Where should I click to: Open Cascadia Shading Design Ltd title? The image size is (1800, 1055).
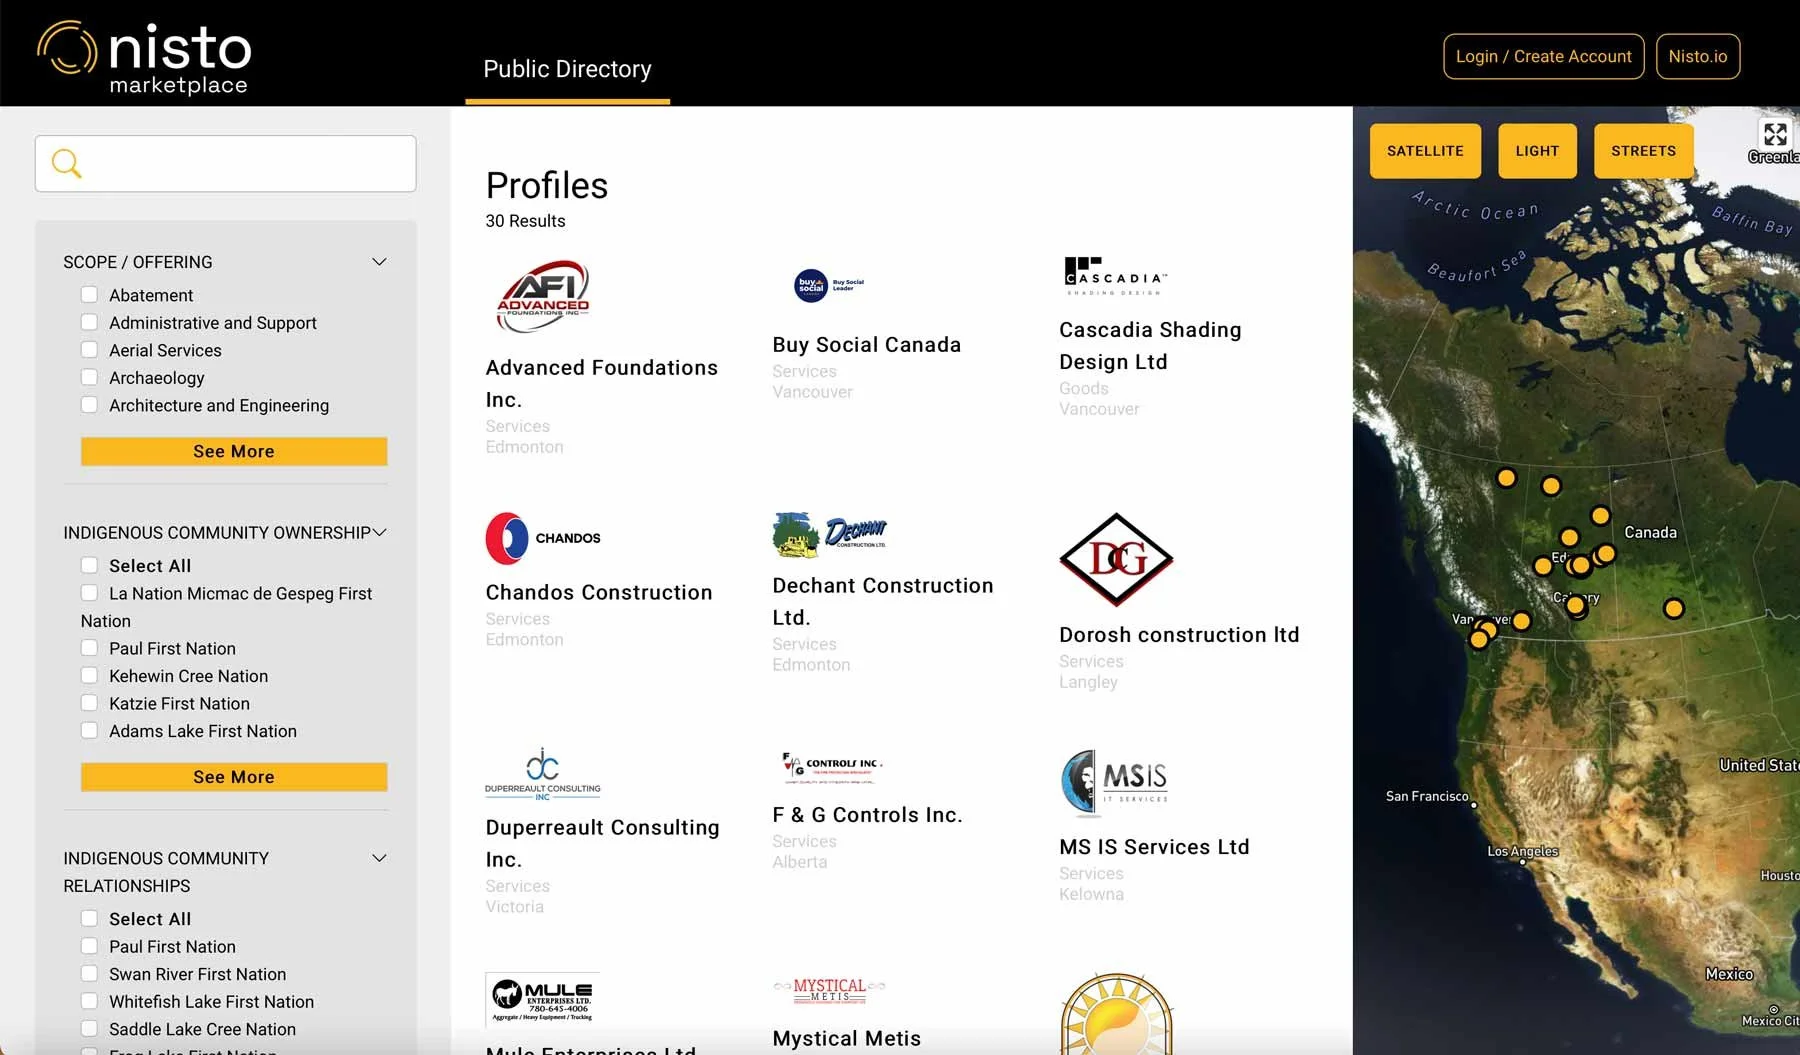(1150, 346)
